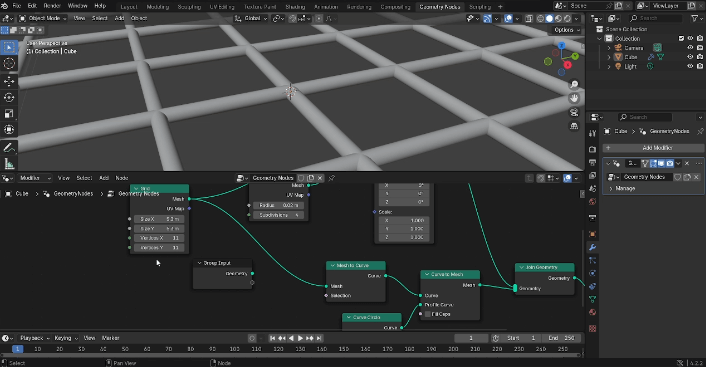Switch to the UV Editing workspace tab
This screenshot has height=367, width=706.
point(222,7)
